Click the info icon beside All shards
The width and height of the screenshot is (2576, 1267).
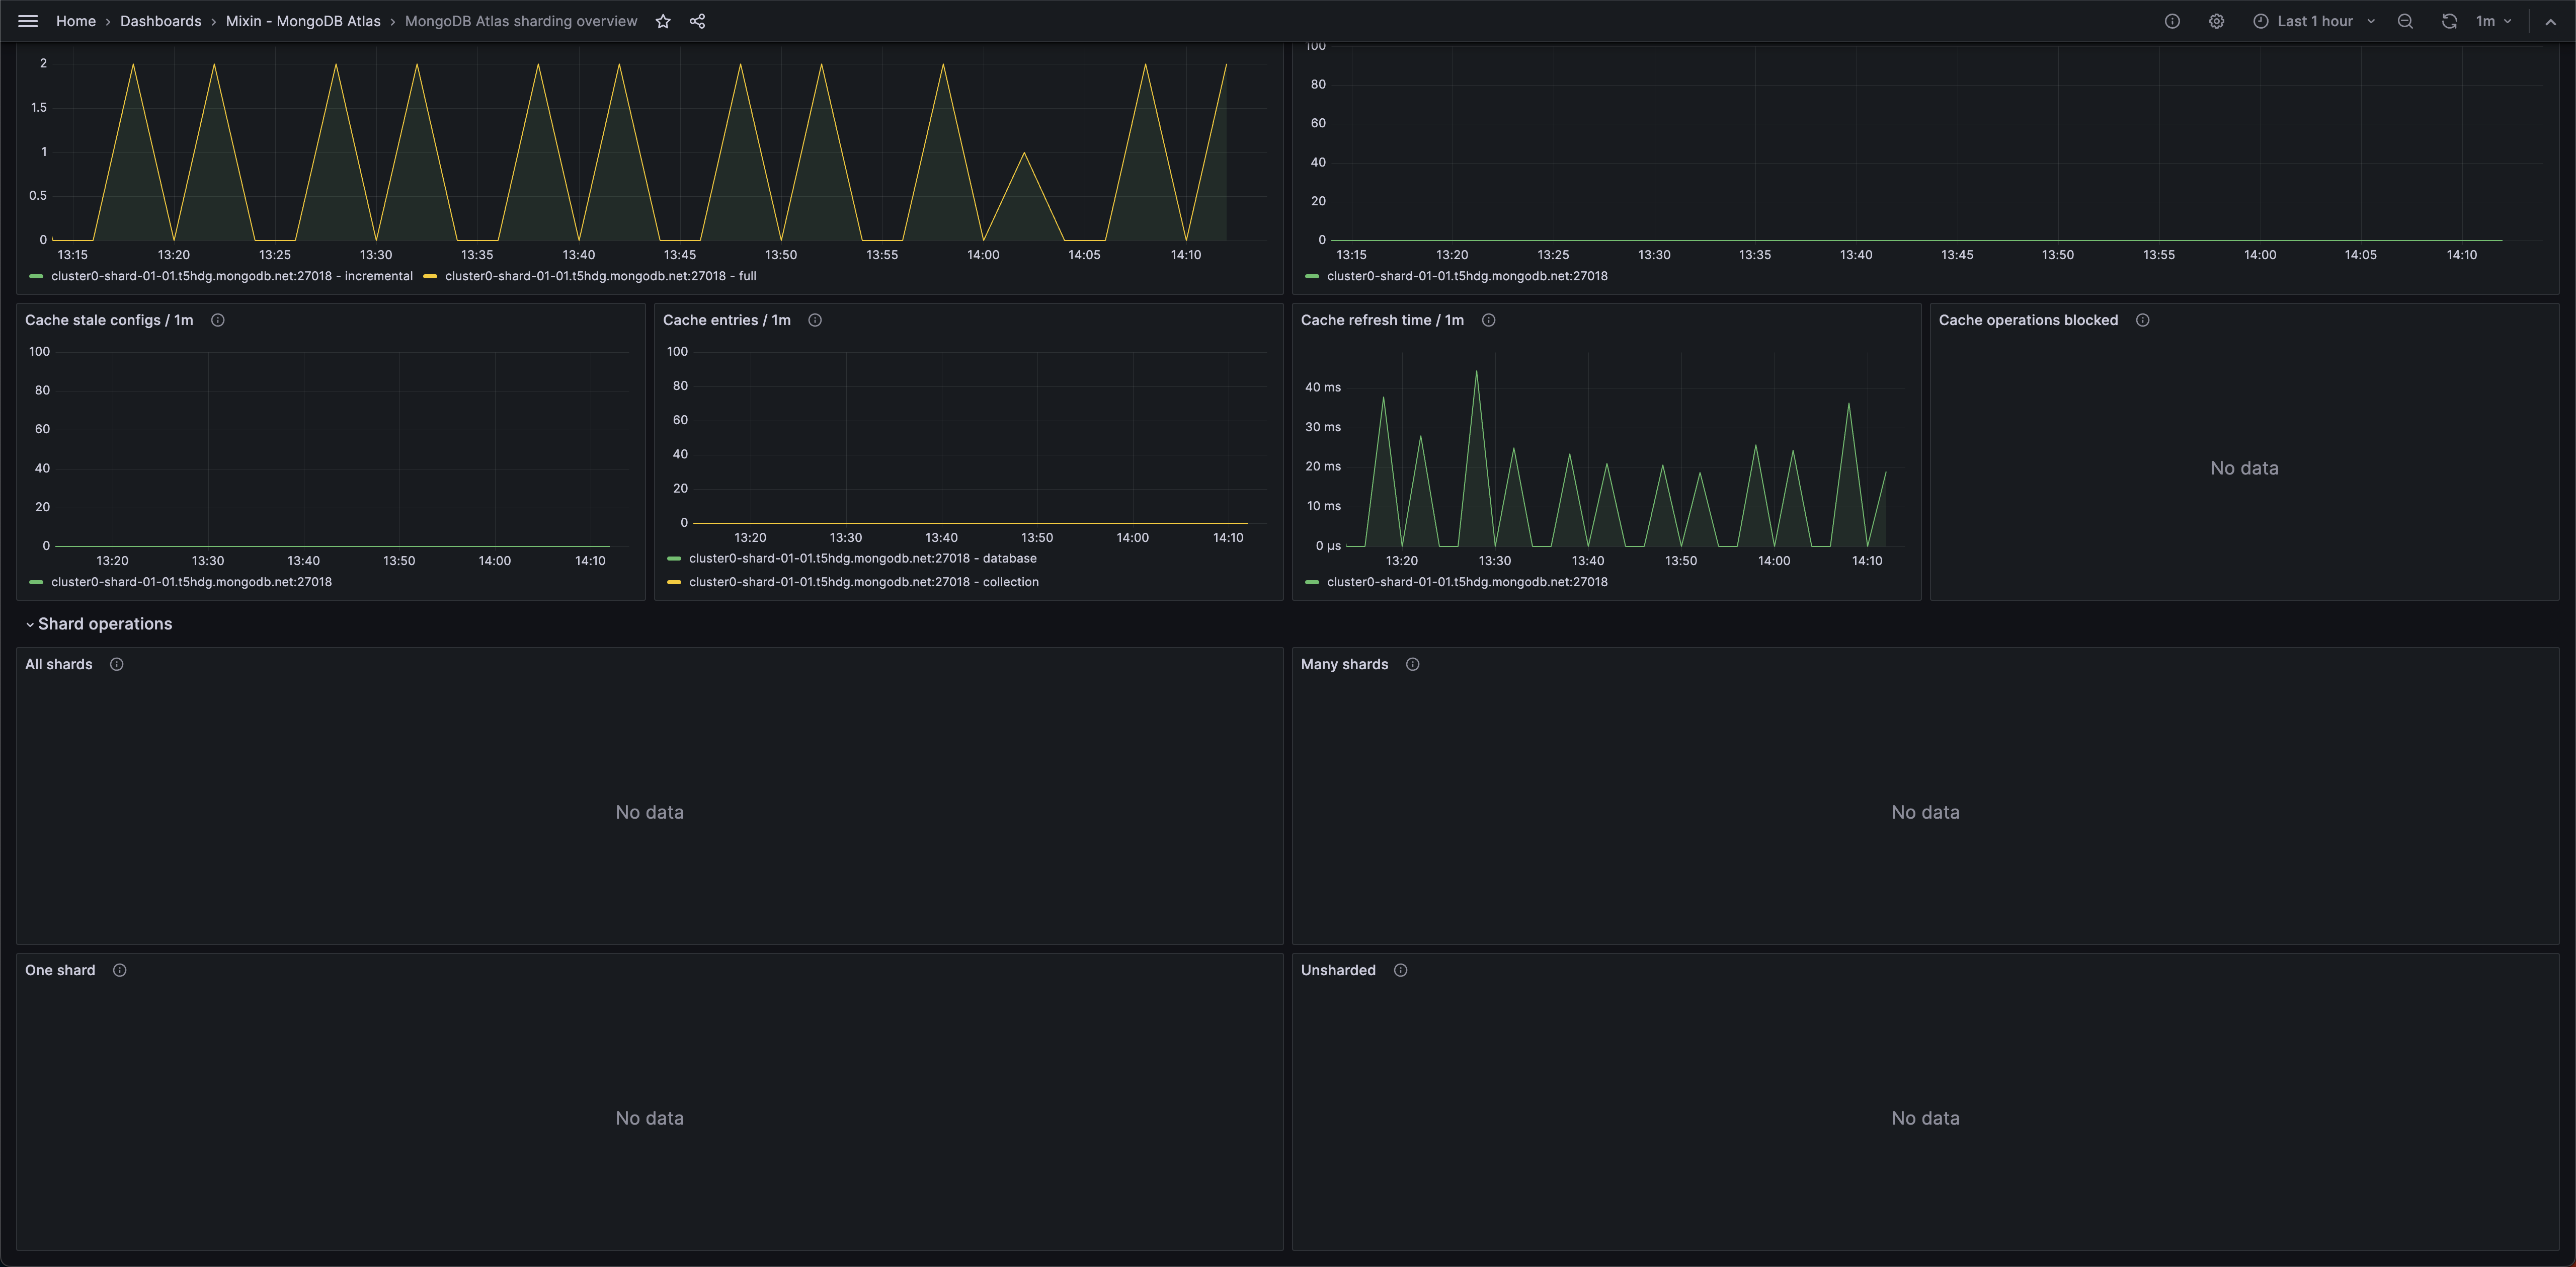pyautogui.click(x=116, y=664)
